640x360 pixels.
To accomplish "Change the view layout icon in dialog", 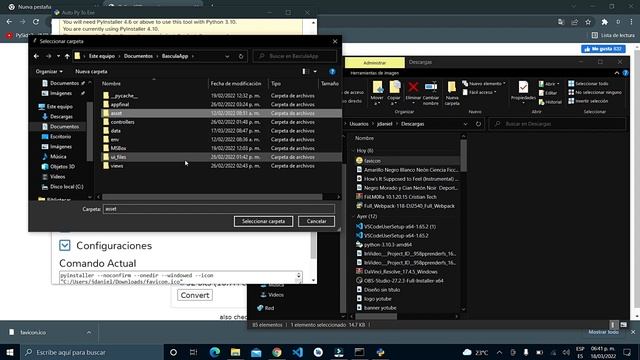I will (x=305, y=71).
